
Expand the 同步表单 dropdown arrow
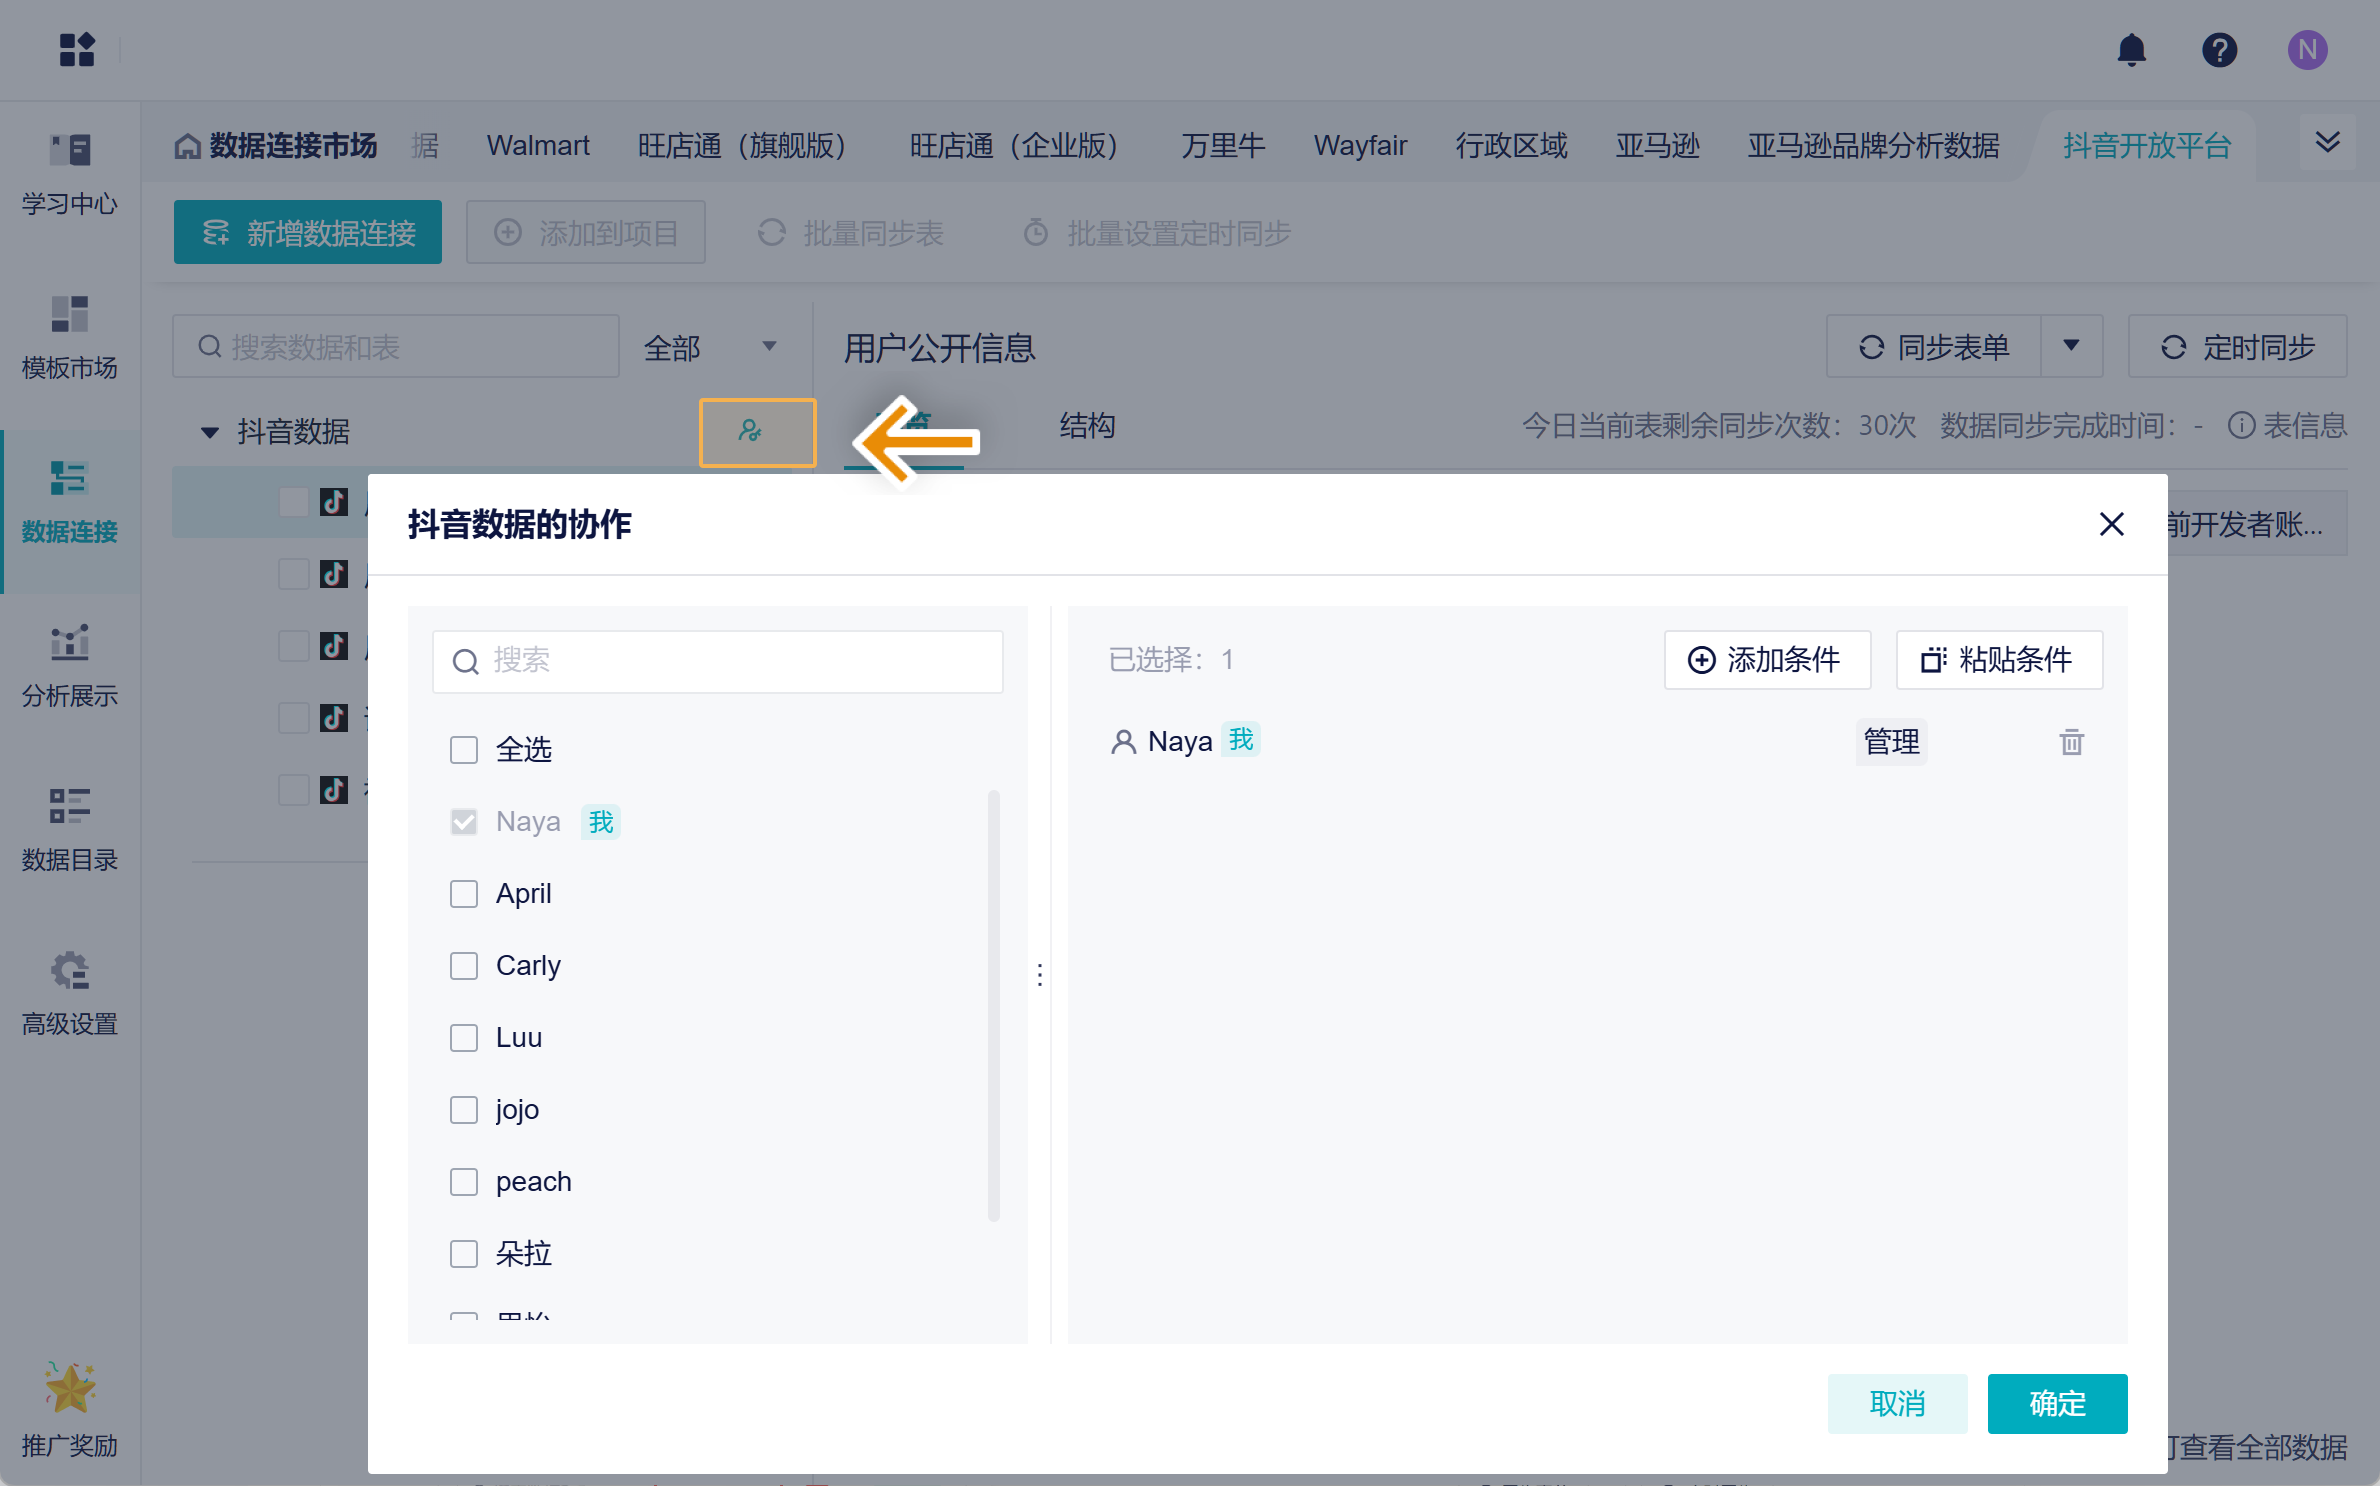coord(2071,346)
